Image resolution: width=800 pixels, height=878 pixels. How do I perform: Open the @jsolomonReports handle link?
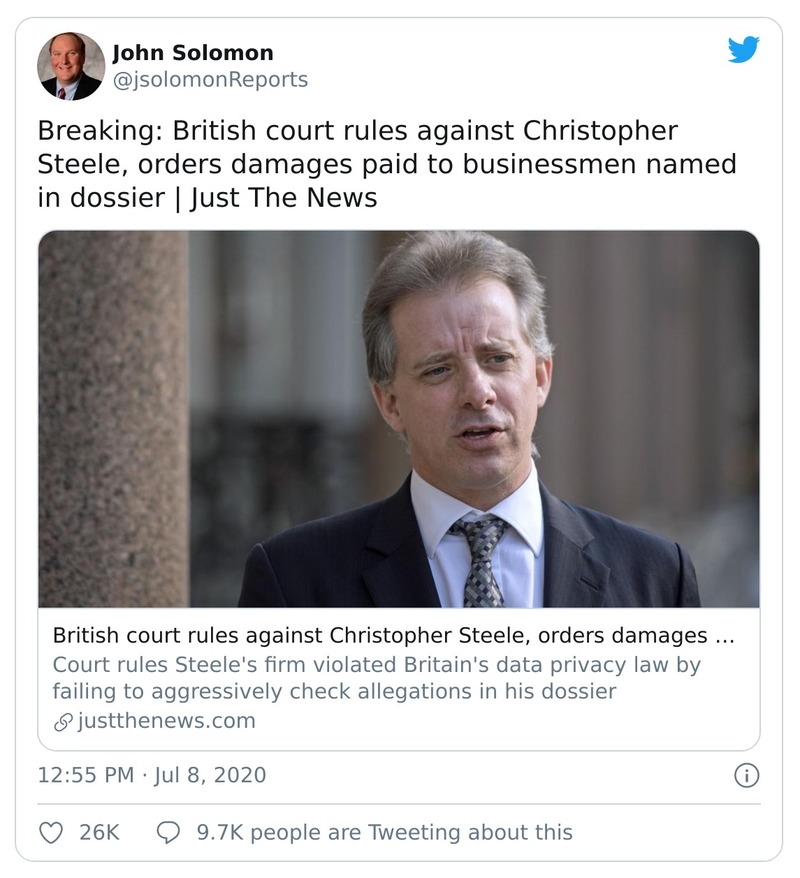click(x=210, y=79)
